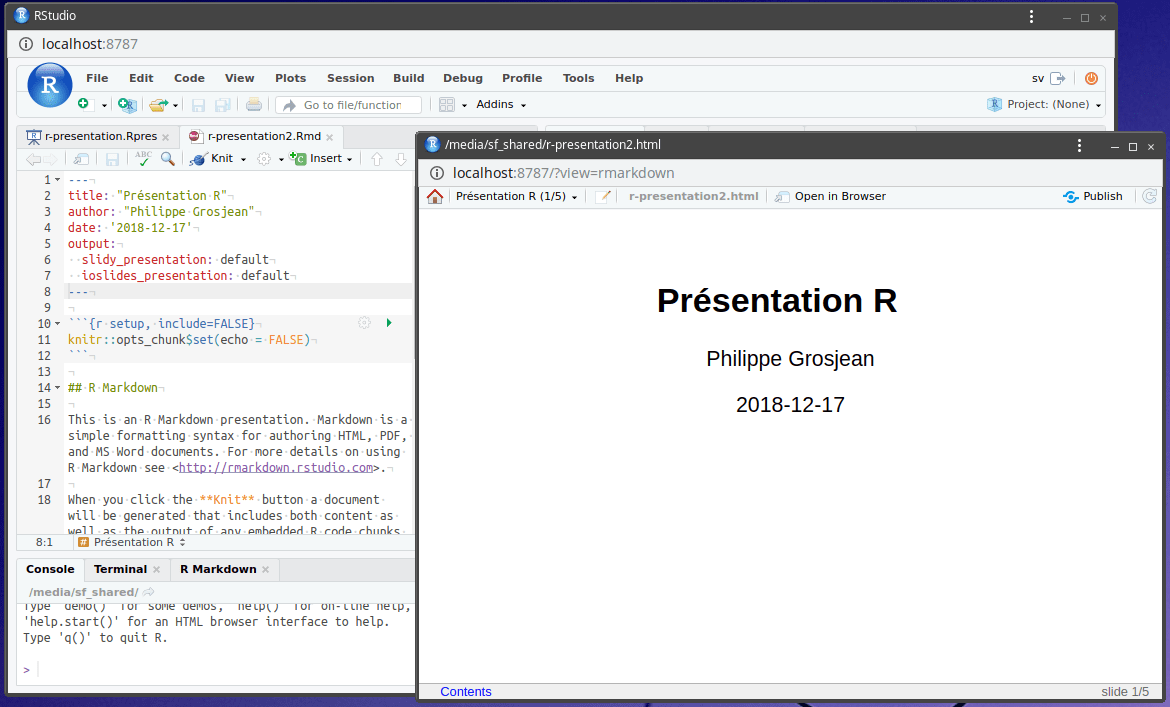Click the Publish button

click(1093, 196)
